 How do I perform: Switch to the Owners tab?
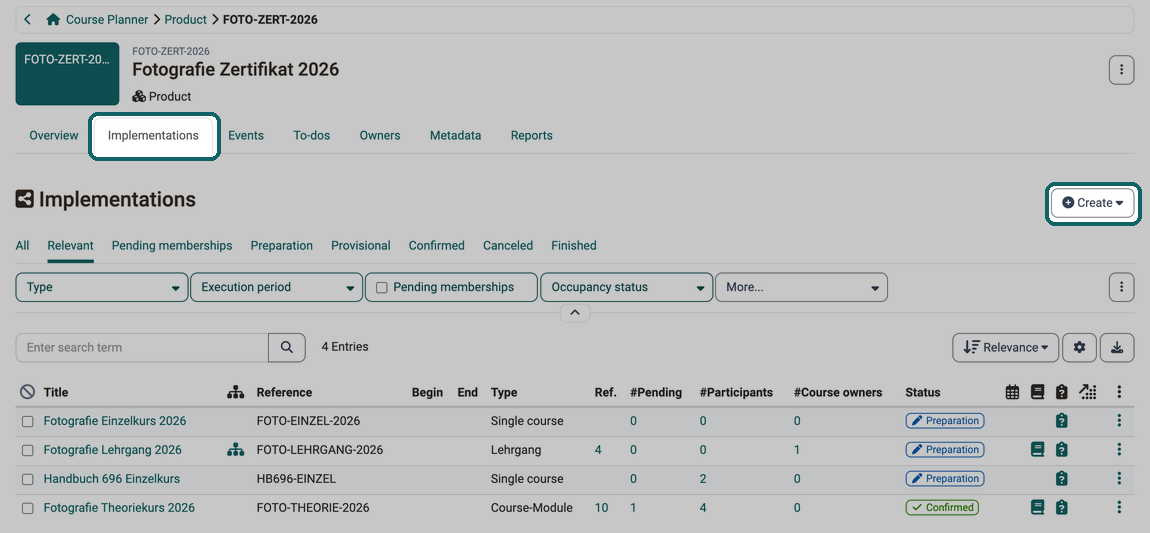pyautogui.click(x=380, y=136)
